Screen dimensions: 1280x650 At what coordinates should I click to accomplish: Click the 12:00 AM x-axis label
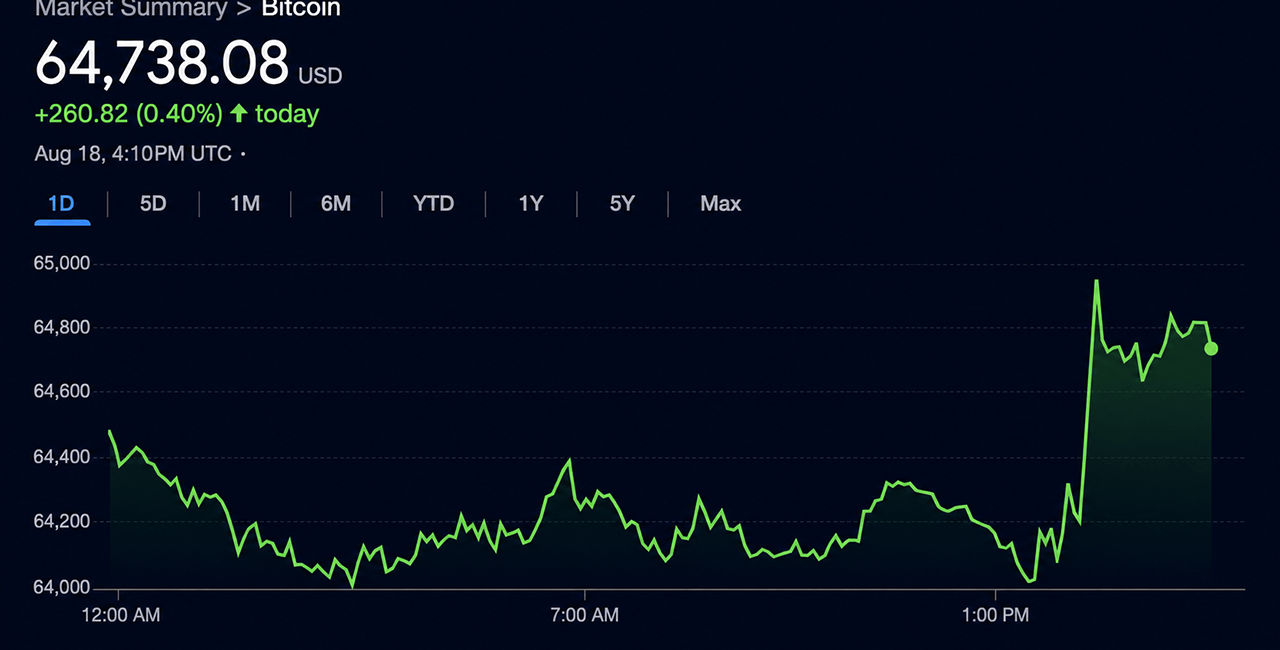[120, 615]
